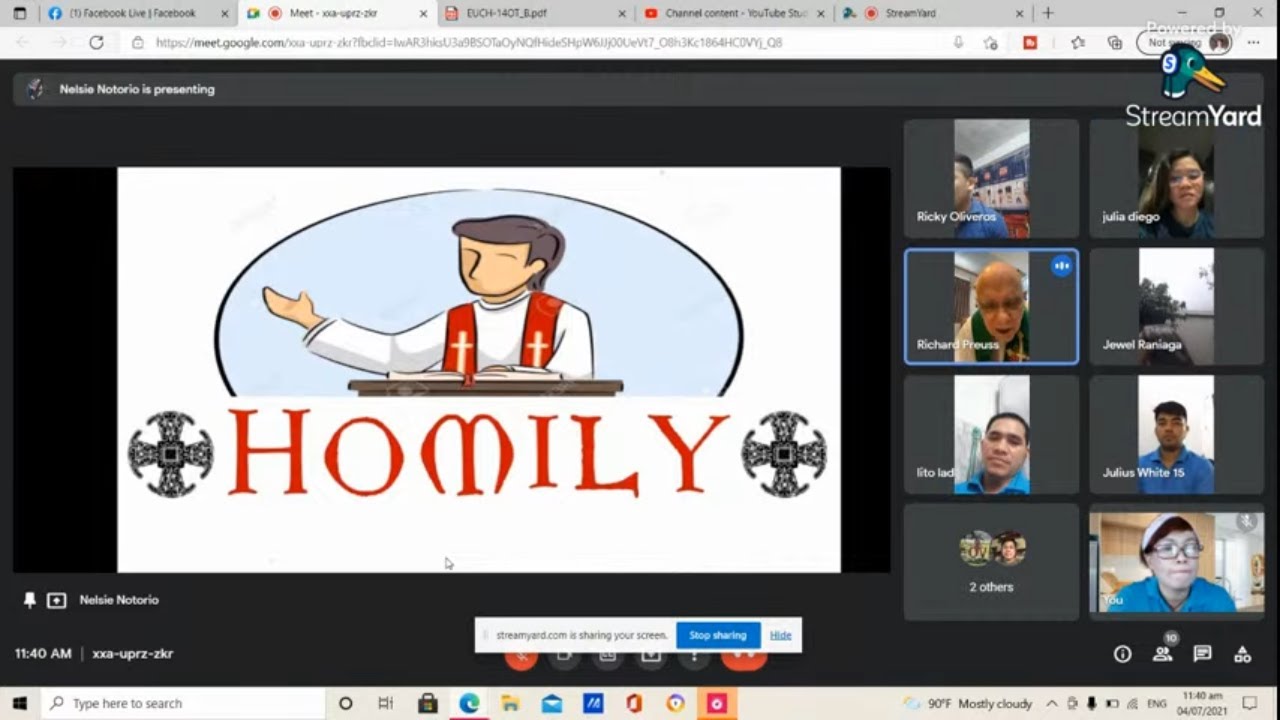Open the 2 others participants tile
This screenshot has width=1280, height=720.
(x=991, y=562)
